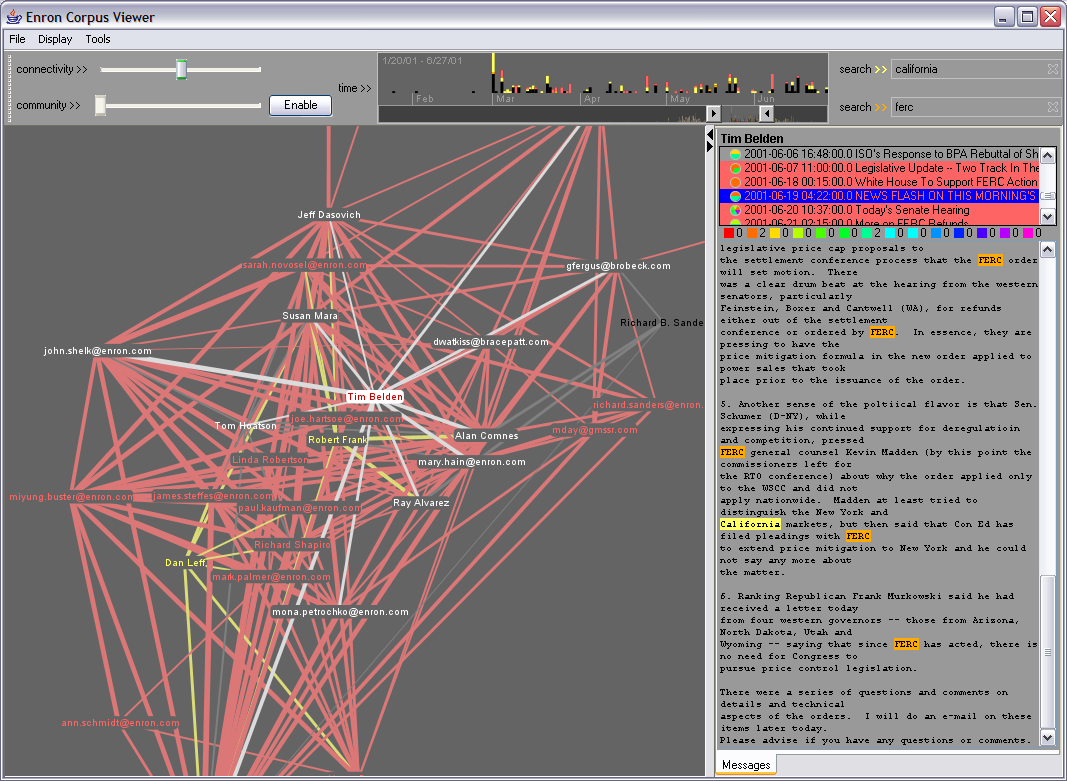
Task: Select the john.shelk@enron.com node
Action: pyautogui.click(x=98, y=351)
